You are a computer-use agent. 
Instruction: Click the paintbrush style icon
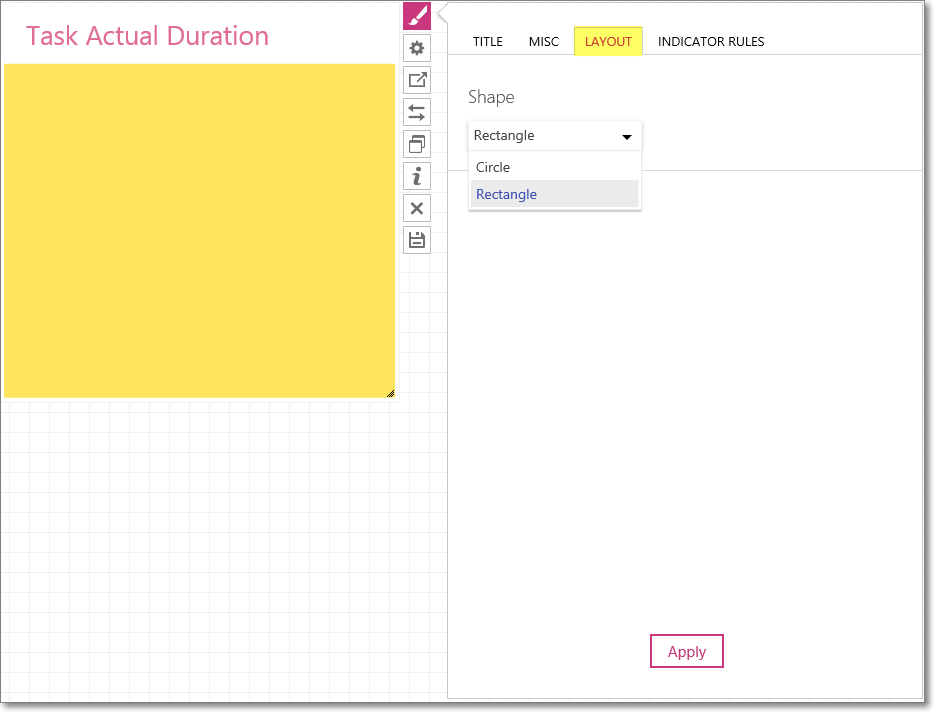417,15
